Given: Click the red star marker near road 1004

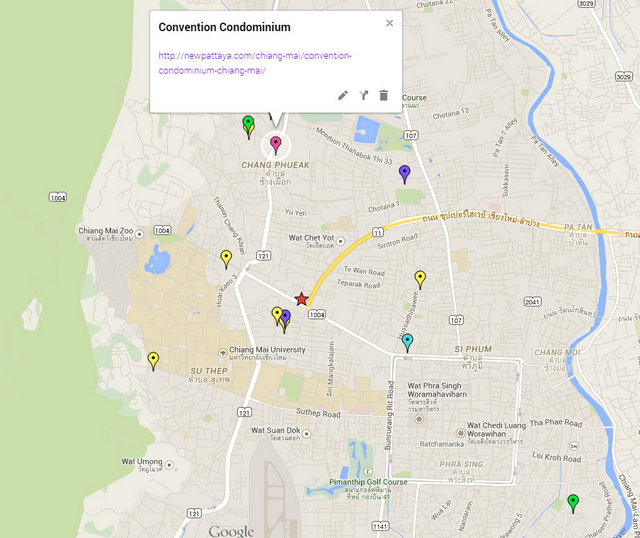Looking at the screenshot, I should click(301, 299).
